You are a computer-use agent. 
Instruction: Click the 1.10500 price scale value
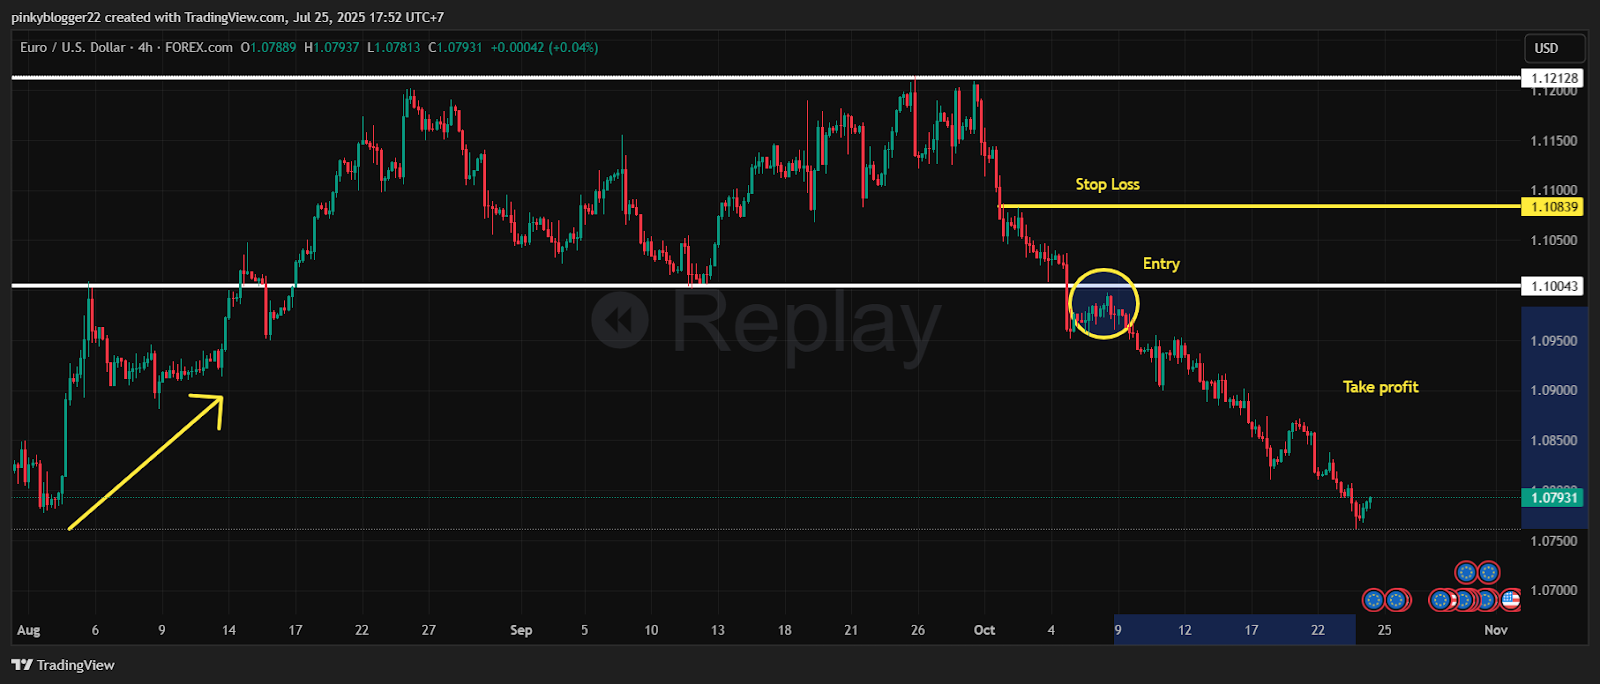click(1554, 241)
